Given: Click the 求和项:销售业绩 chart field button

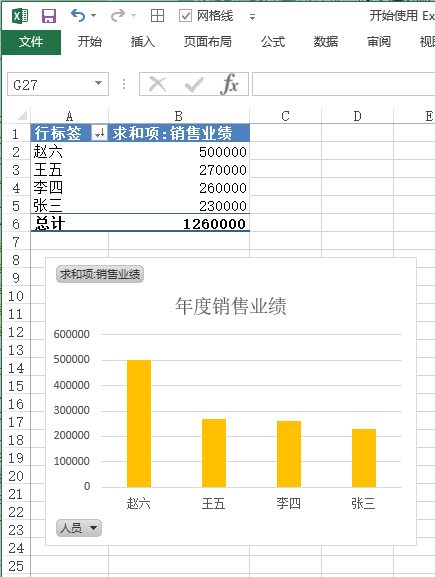Looking at the screenshot, I should coord(100,274).
